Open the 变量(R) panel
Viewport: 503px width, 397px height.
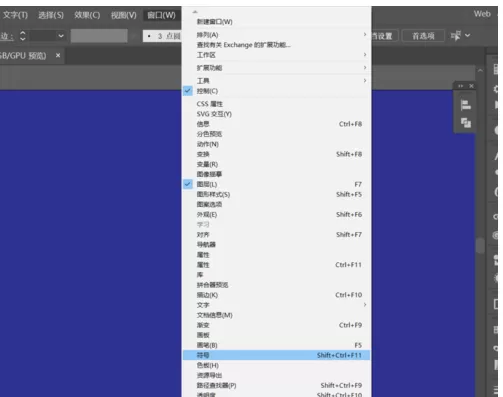pos(277,164)
